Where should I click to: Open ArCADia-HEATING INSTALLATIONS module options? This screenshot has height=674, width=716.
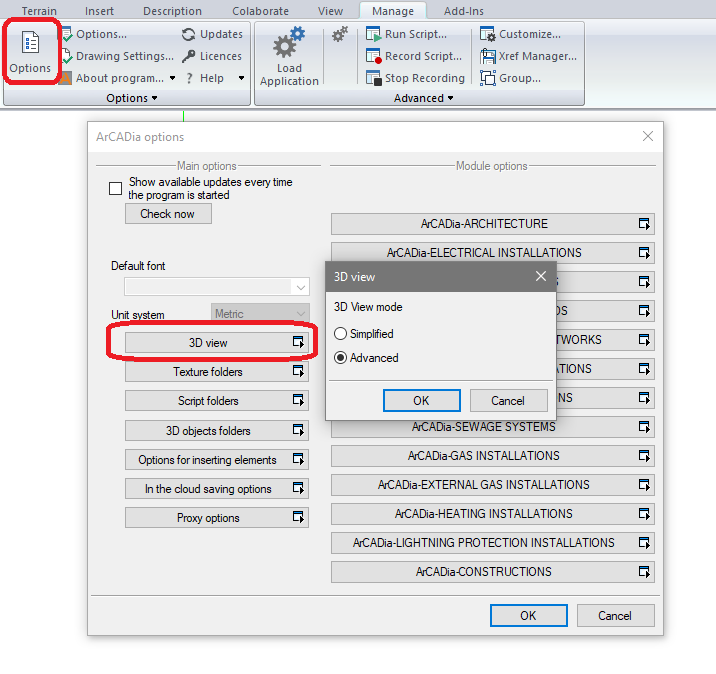coord(492,514)
